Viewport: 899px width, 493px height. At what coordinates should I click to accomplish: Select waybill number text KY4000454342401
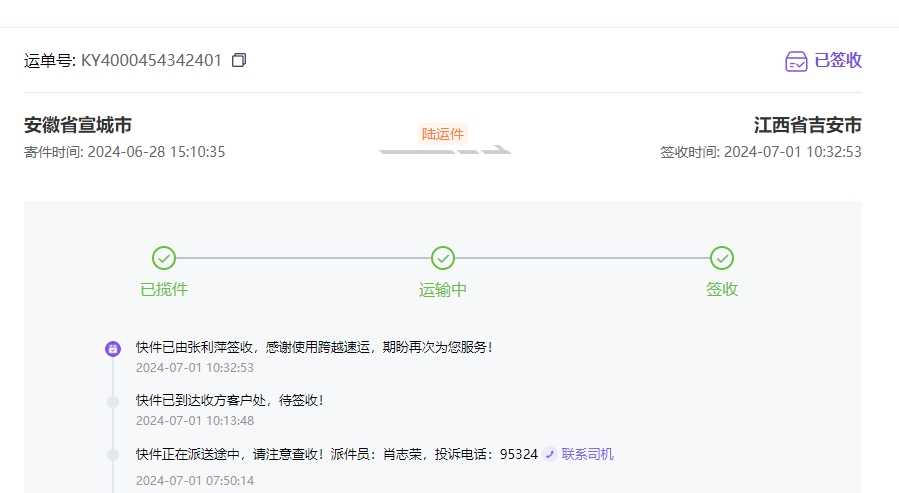click(x=151, y=60)
